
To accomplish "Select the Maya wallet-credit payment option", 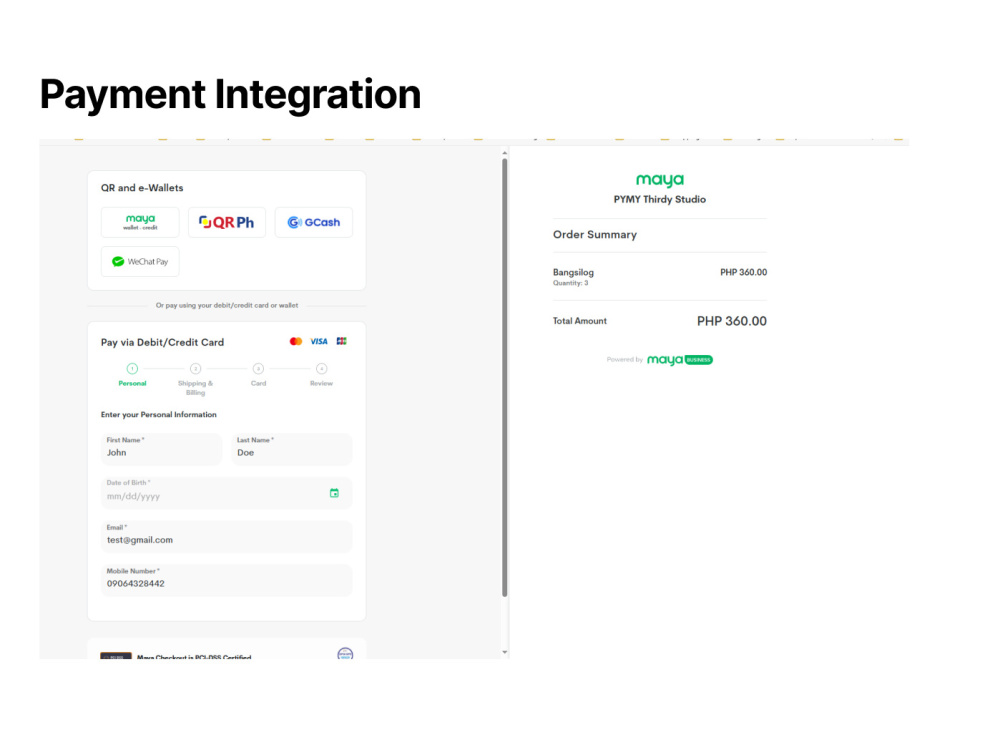I will (140, 223).
